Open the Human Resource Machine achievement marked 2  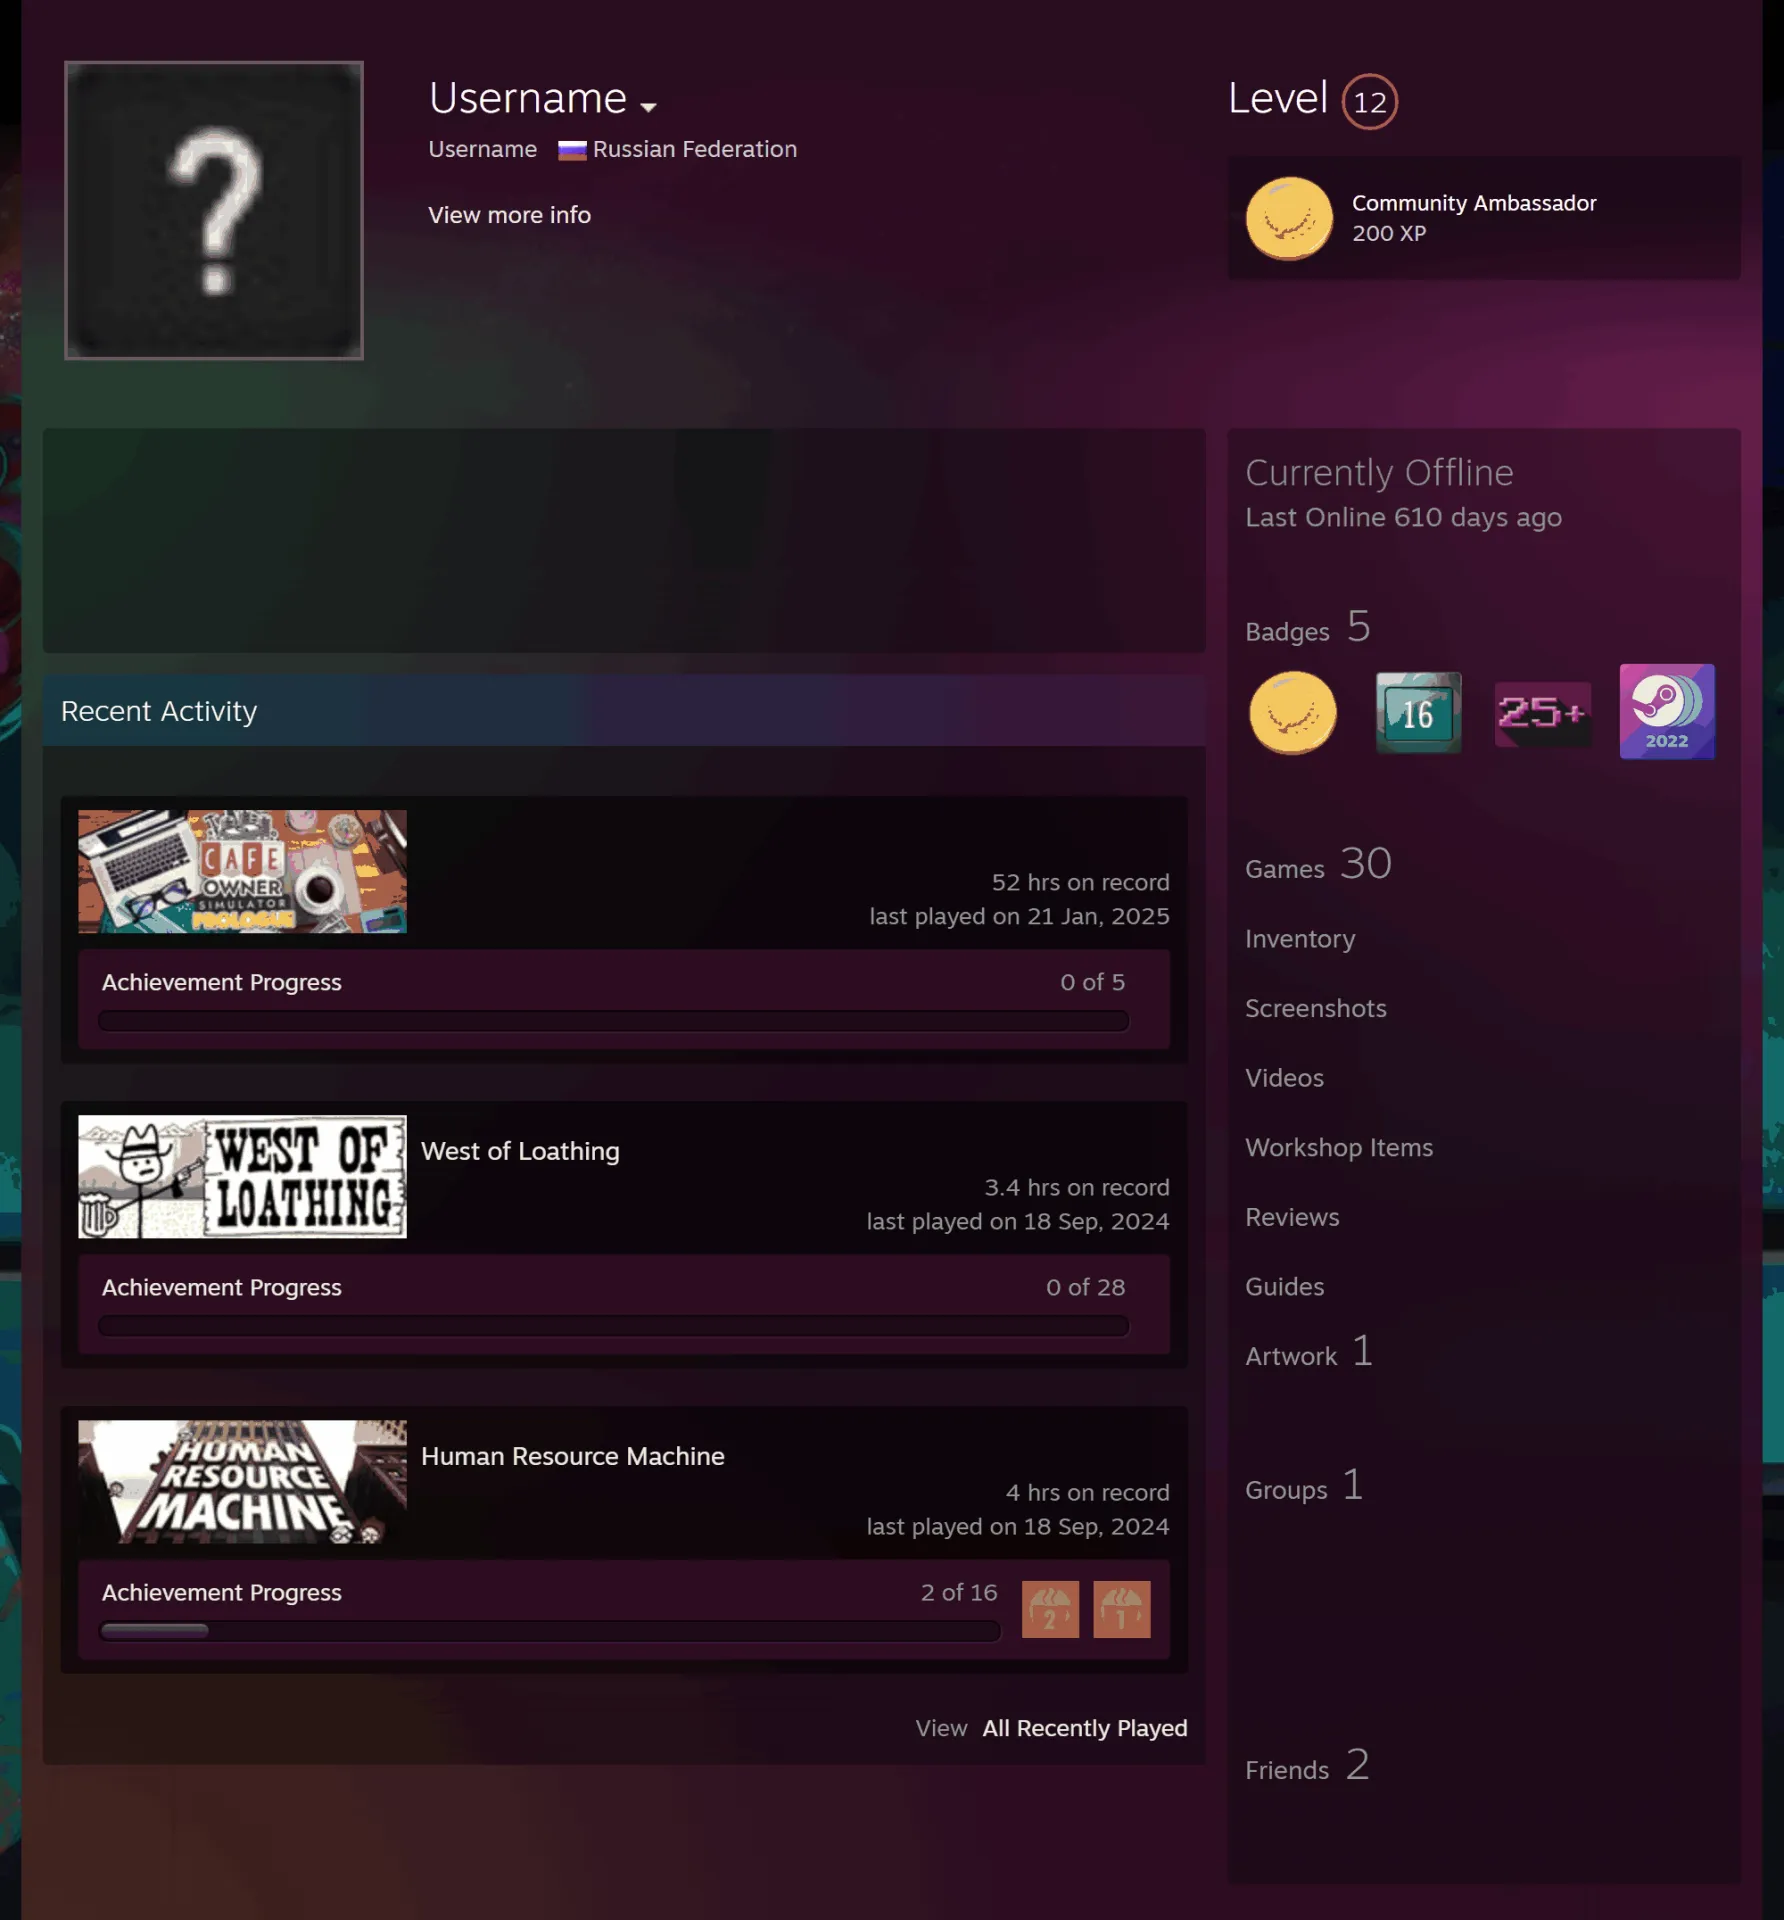point(1050,1609)
